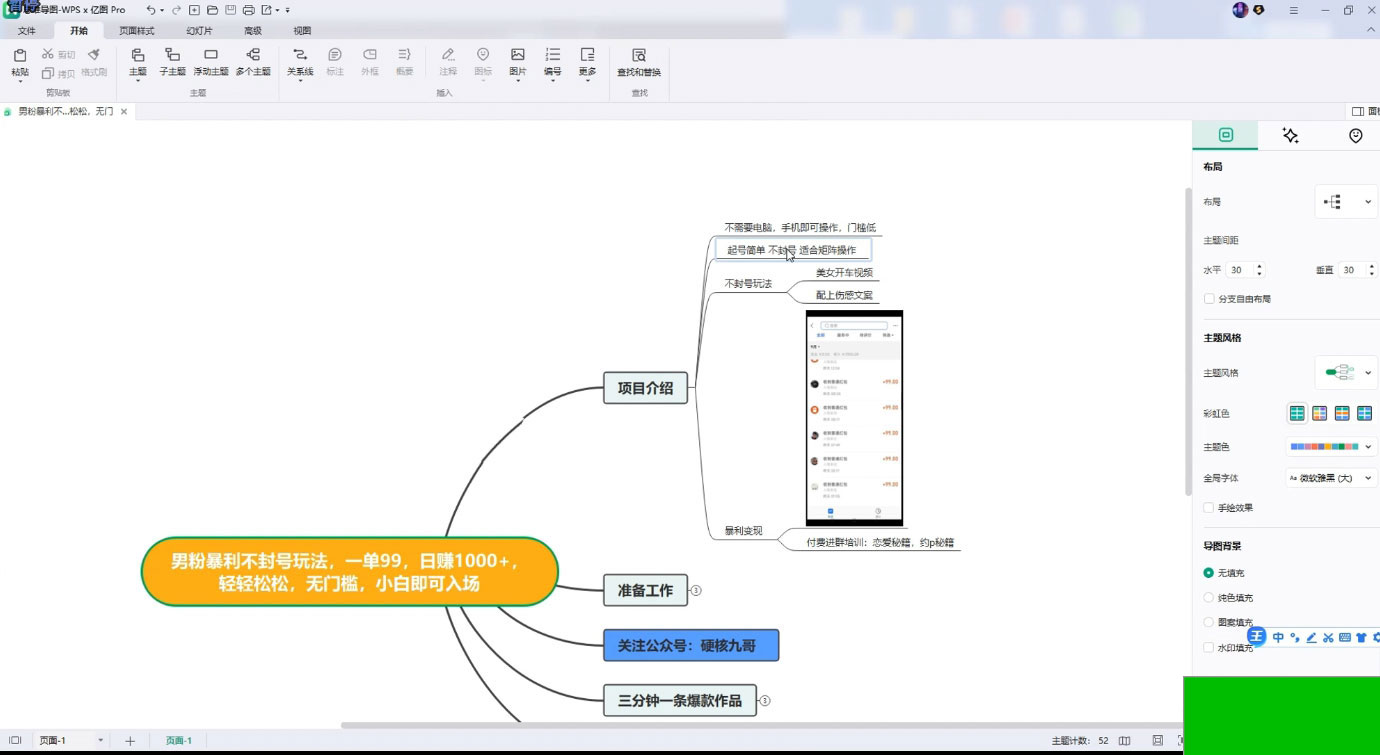Viewport: 1380px width, 755px height.
Task: Open the 主题色 theme color dropdown
Action: [x=1331, y=447]
